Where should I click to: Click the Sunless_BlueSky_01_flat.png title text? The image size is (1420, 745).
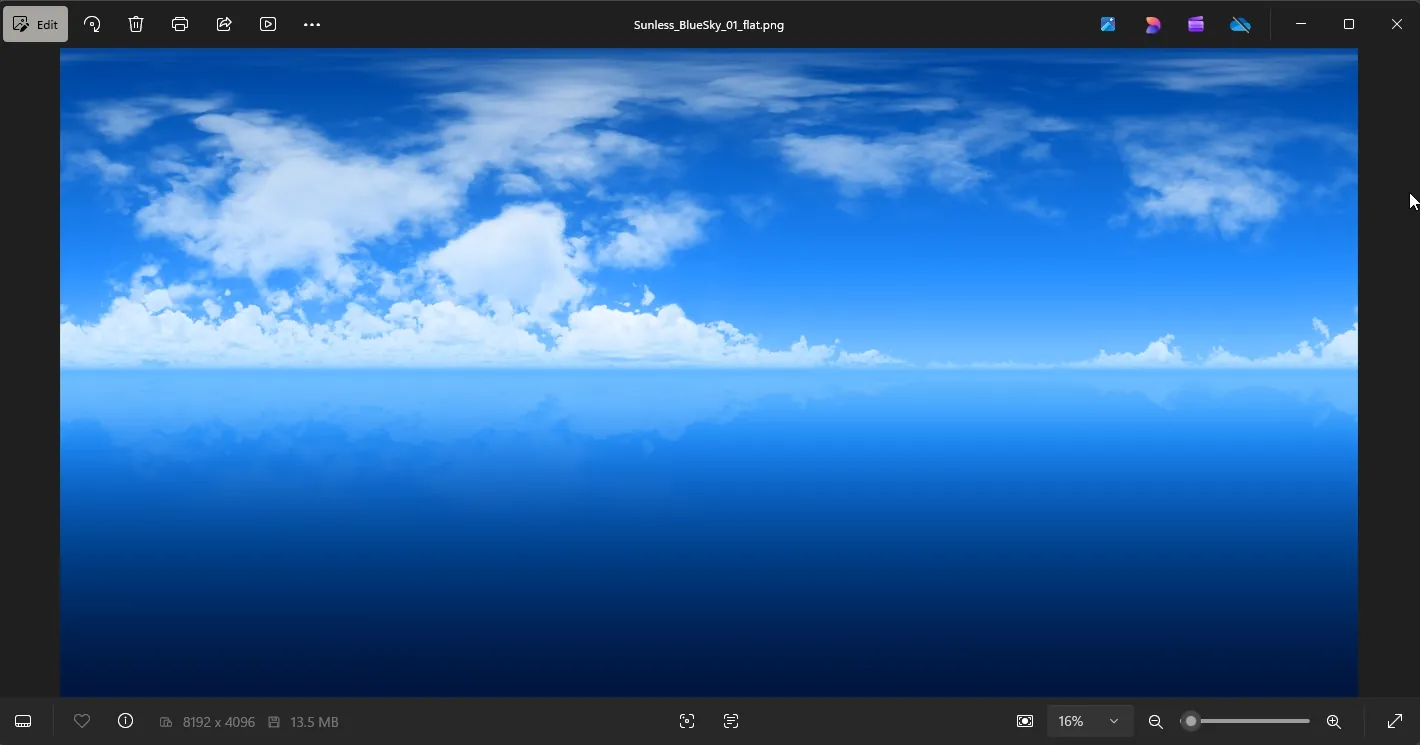tap(709, 25)
